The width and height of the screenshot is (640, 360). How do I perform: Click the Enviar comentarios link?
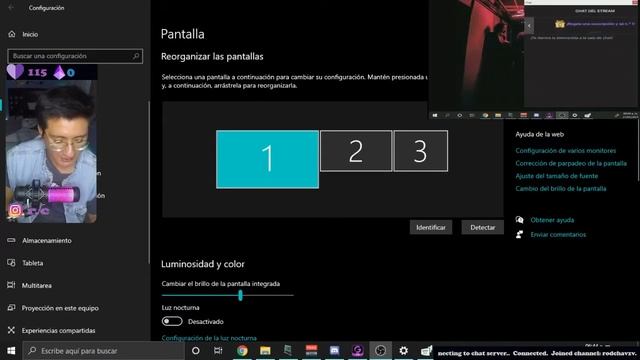558,235
